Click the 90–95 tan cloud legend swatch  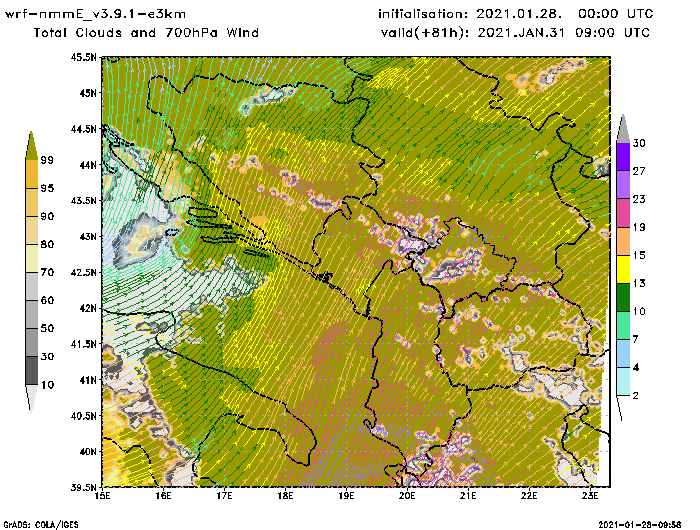(32, 202)
